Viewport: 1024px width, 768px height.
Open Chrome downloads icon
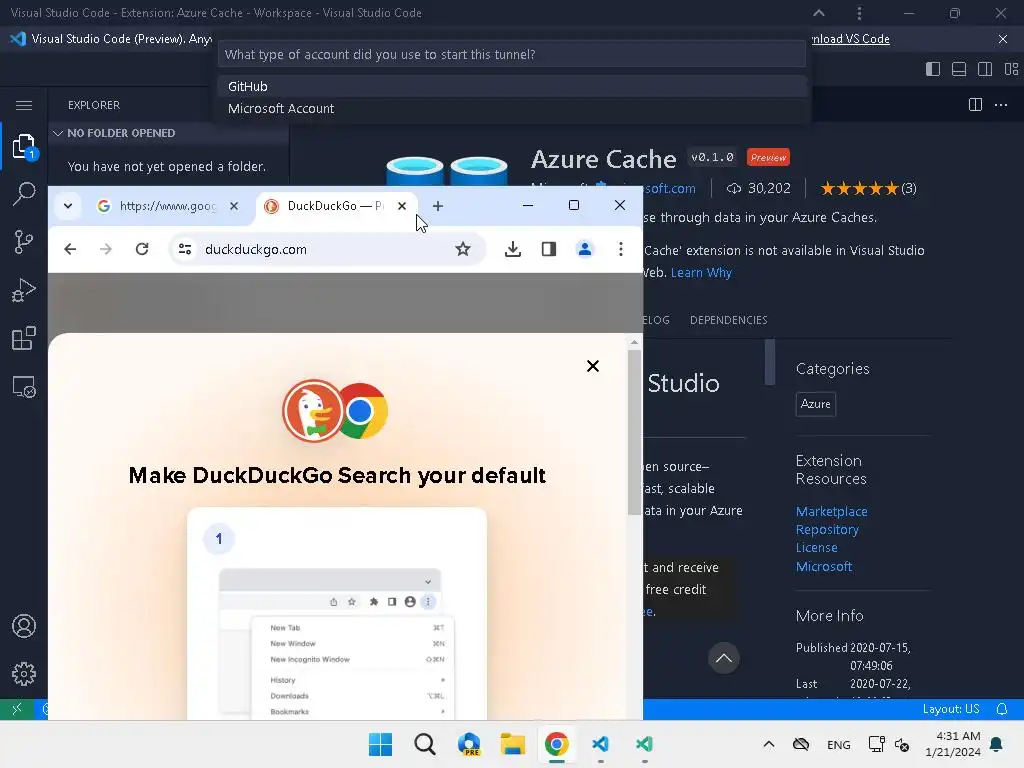(513, 249)
